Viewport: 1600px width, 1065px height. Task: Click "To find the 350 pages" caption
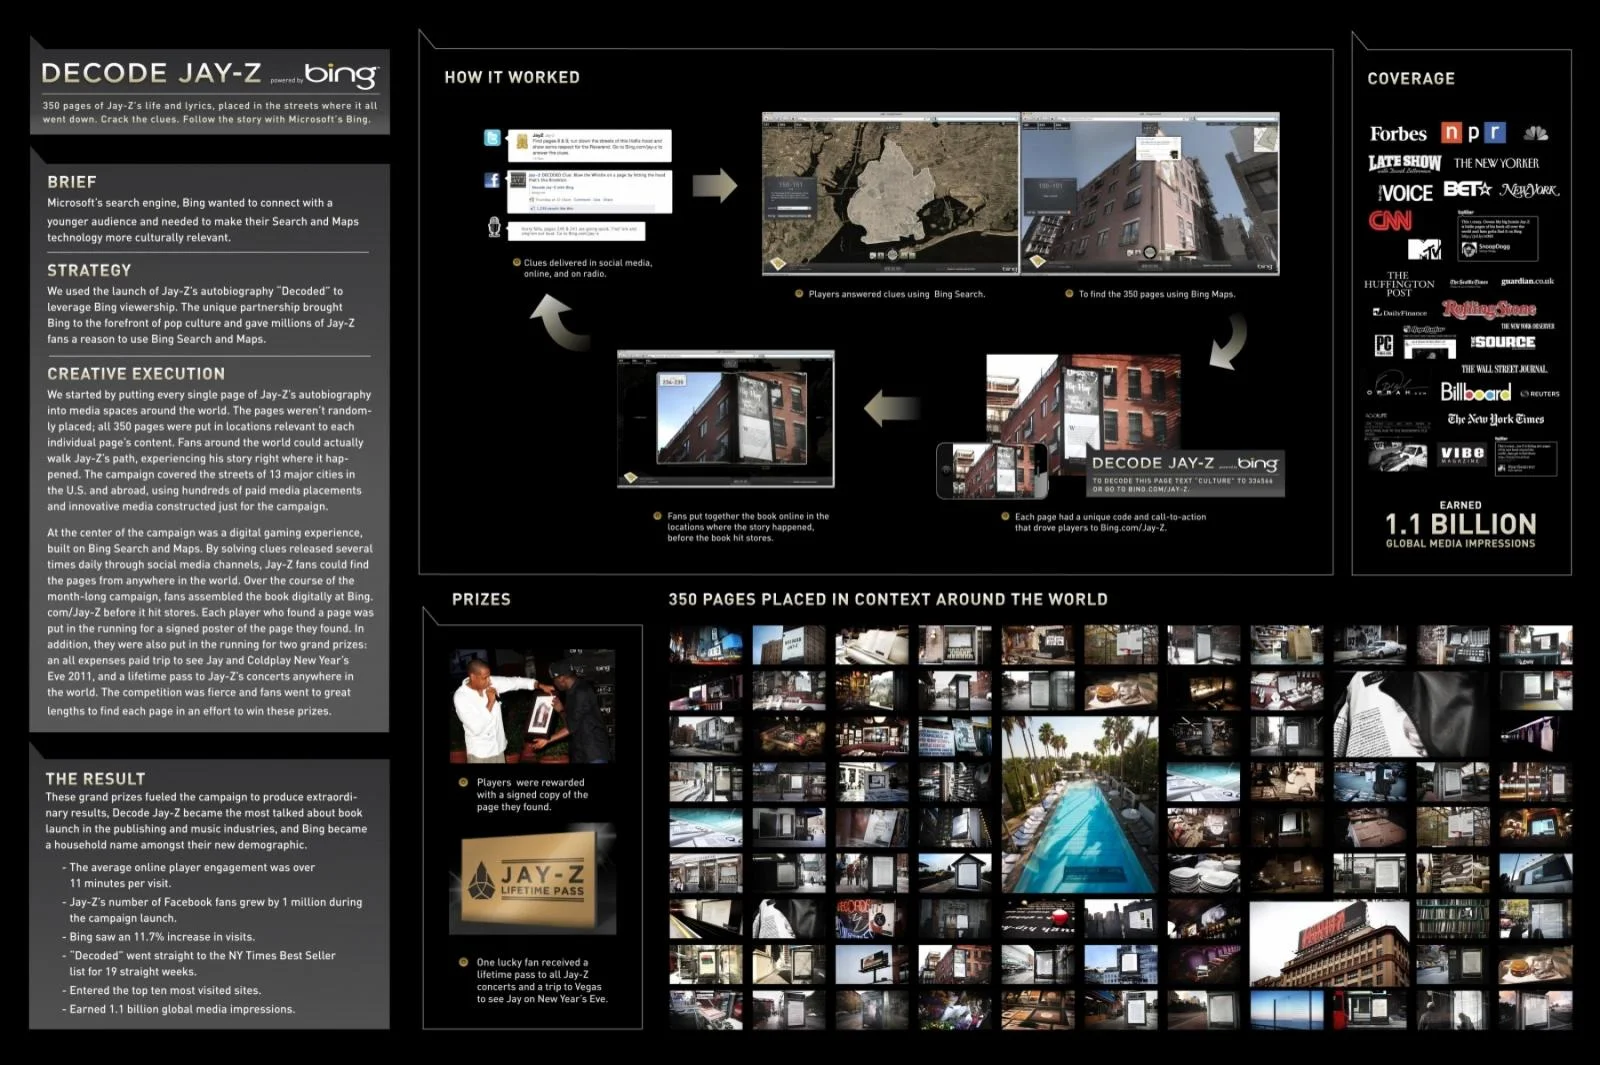click(1157, 294)
